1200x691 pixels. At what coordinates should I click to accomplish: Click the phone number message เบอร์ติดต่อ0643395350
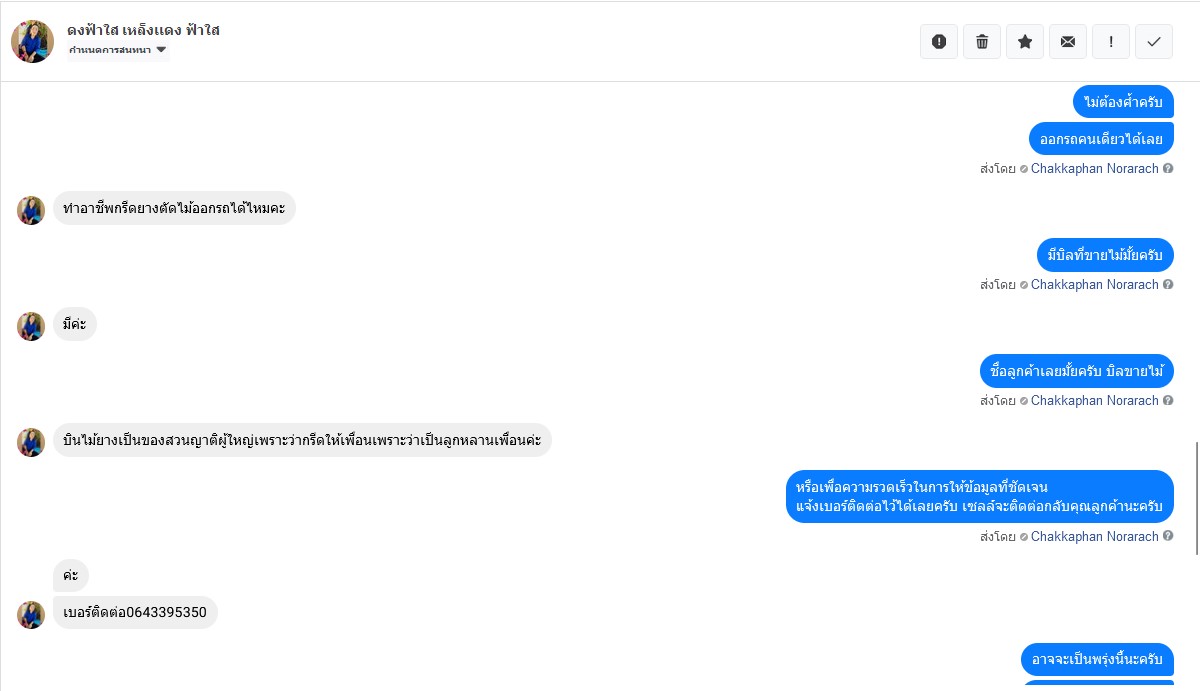pyautogui.click(x=135, y=612)
